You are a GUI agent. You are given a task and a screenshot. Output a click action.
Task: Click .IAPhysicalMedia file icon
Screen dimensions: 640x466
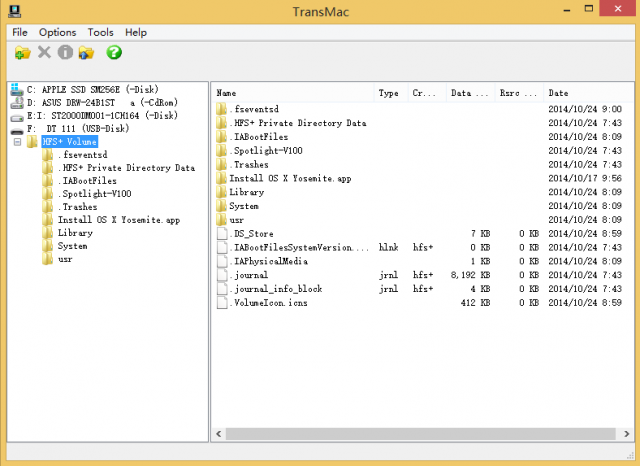222,261
